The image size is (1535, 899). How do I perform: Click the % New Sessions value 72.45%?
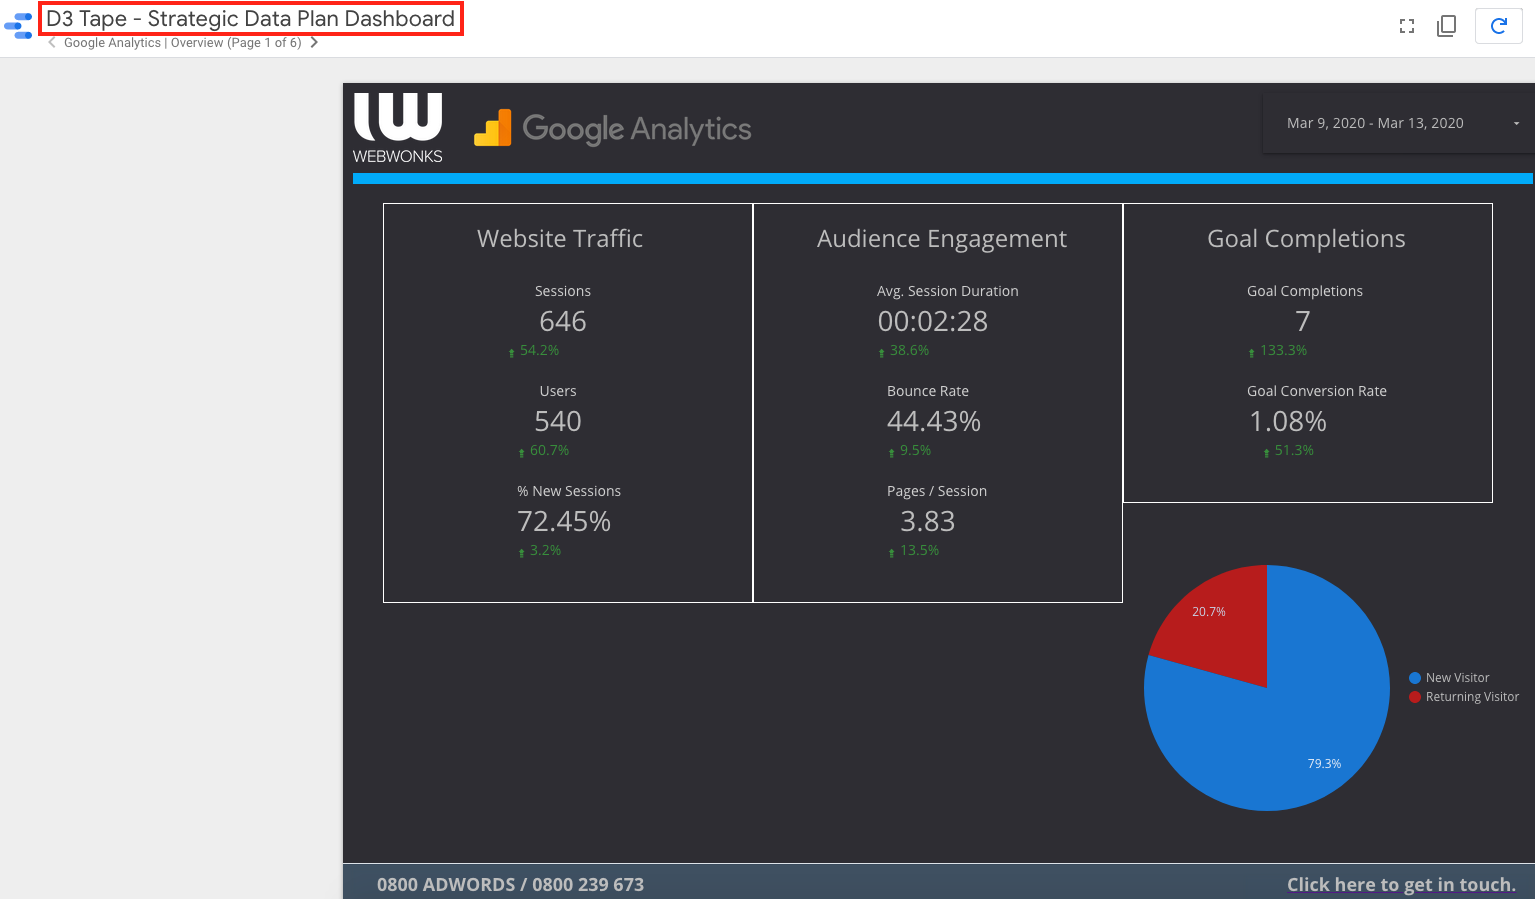tap(564, 521)
